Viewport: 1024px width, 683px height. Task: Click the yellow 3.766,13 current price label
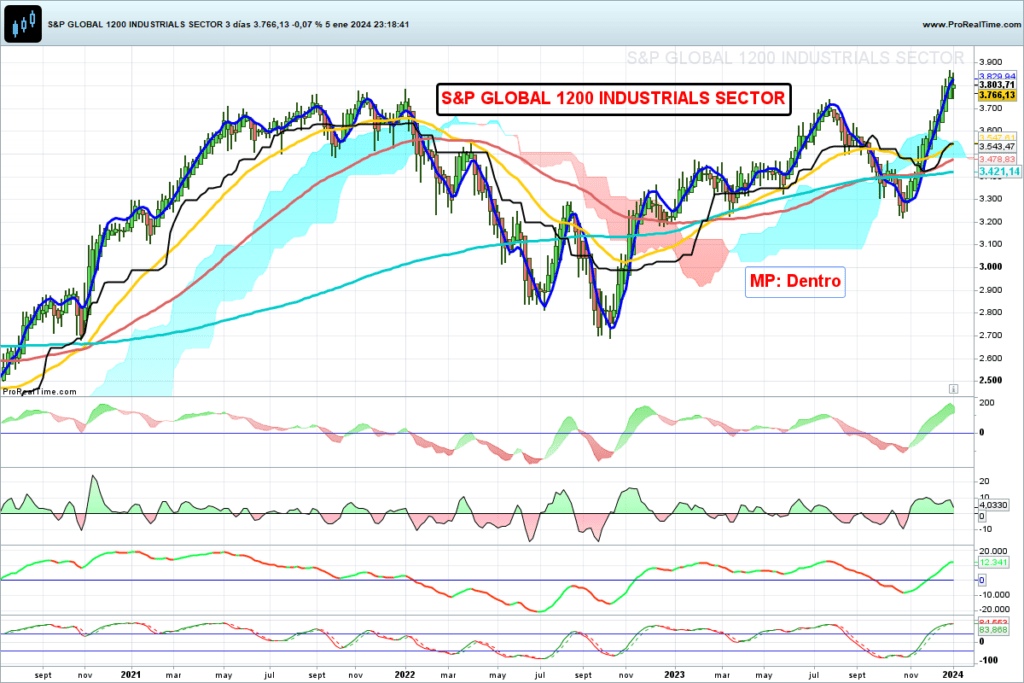click(x=997, y=95)
